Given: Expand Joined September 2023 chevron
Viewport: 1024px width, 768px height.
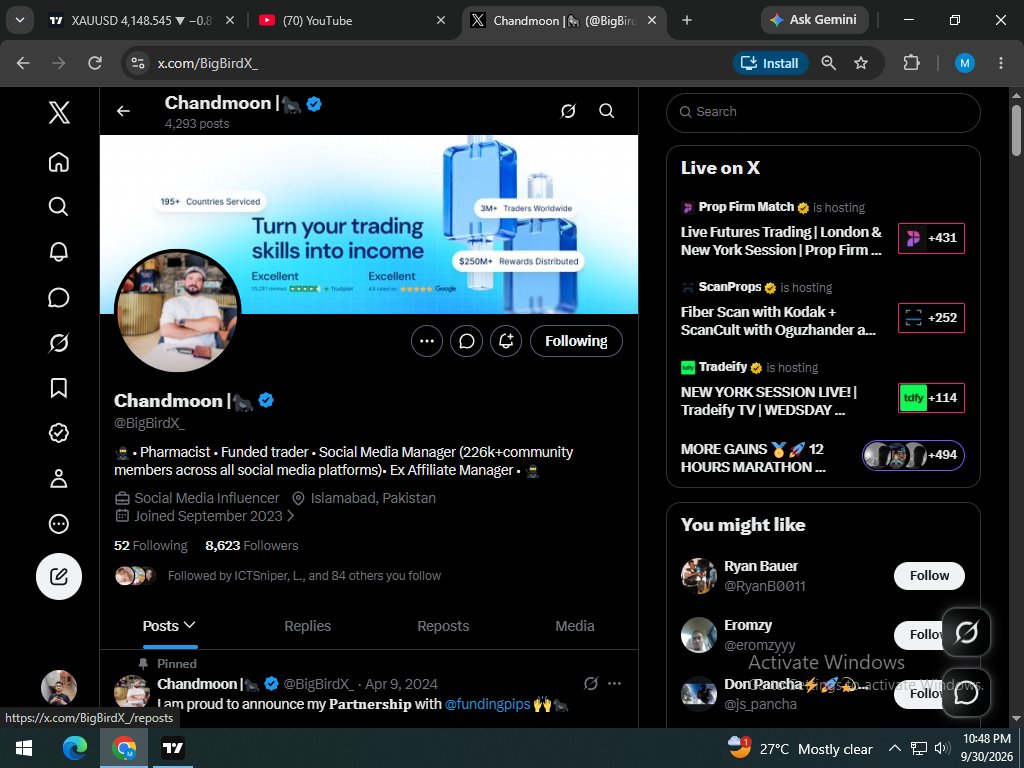Looking at the screenshot, I should (291, 516).
